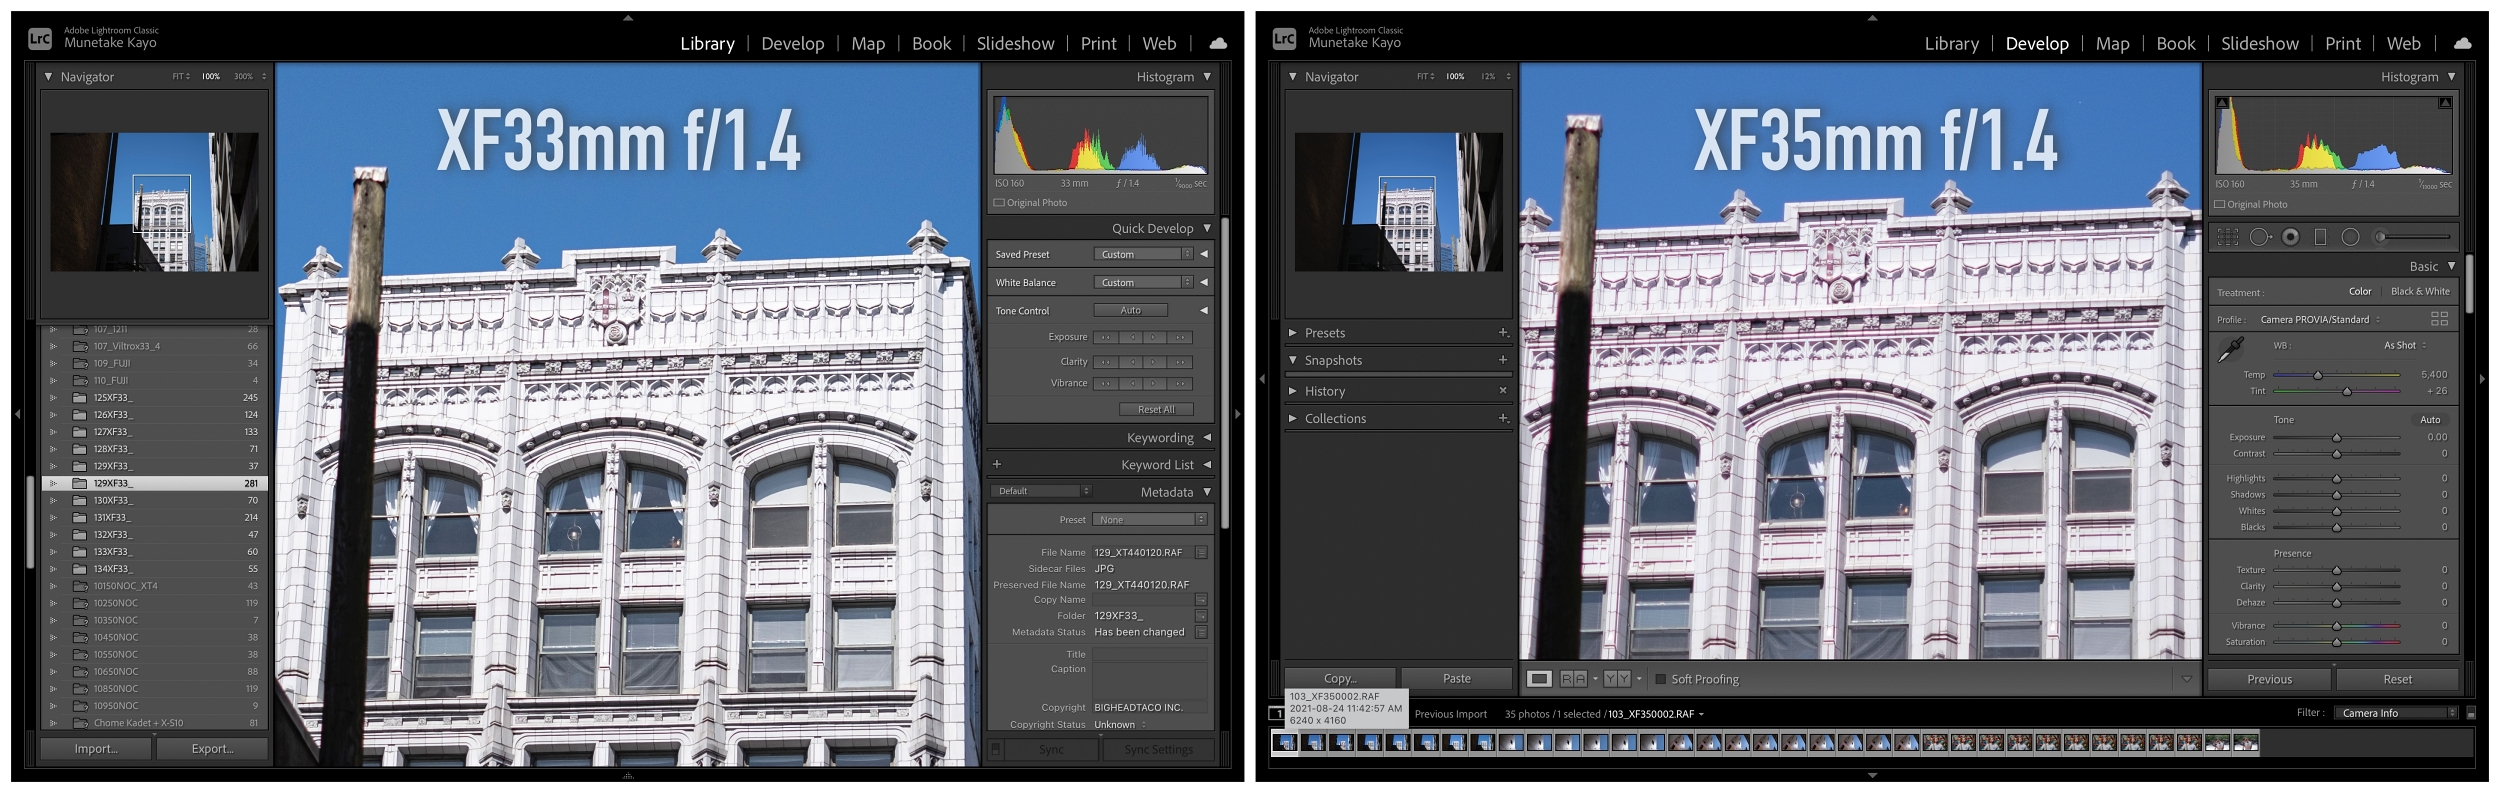This screenshot has width=2500, height=793.
Task: Select the first filmstrip thumbnail
Action: 1285,742
